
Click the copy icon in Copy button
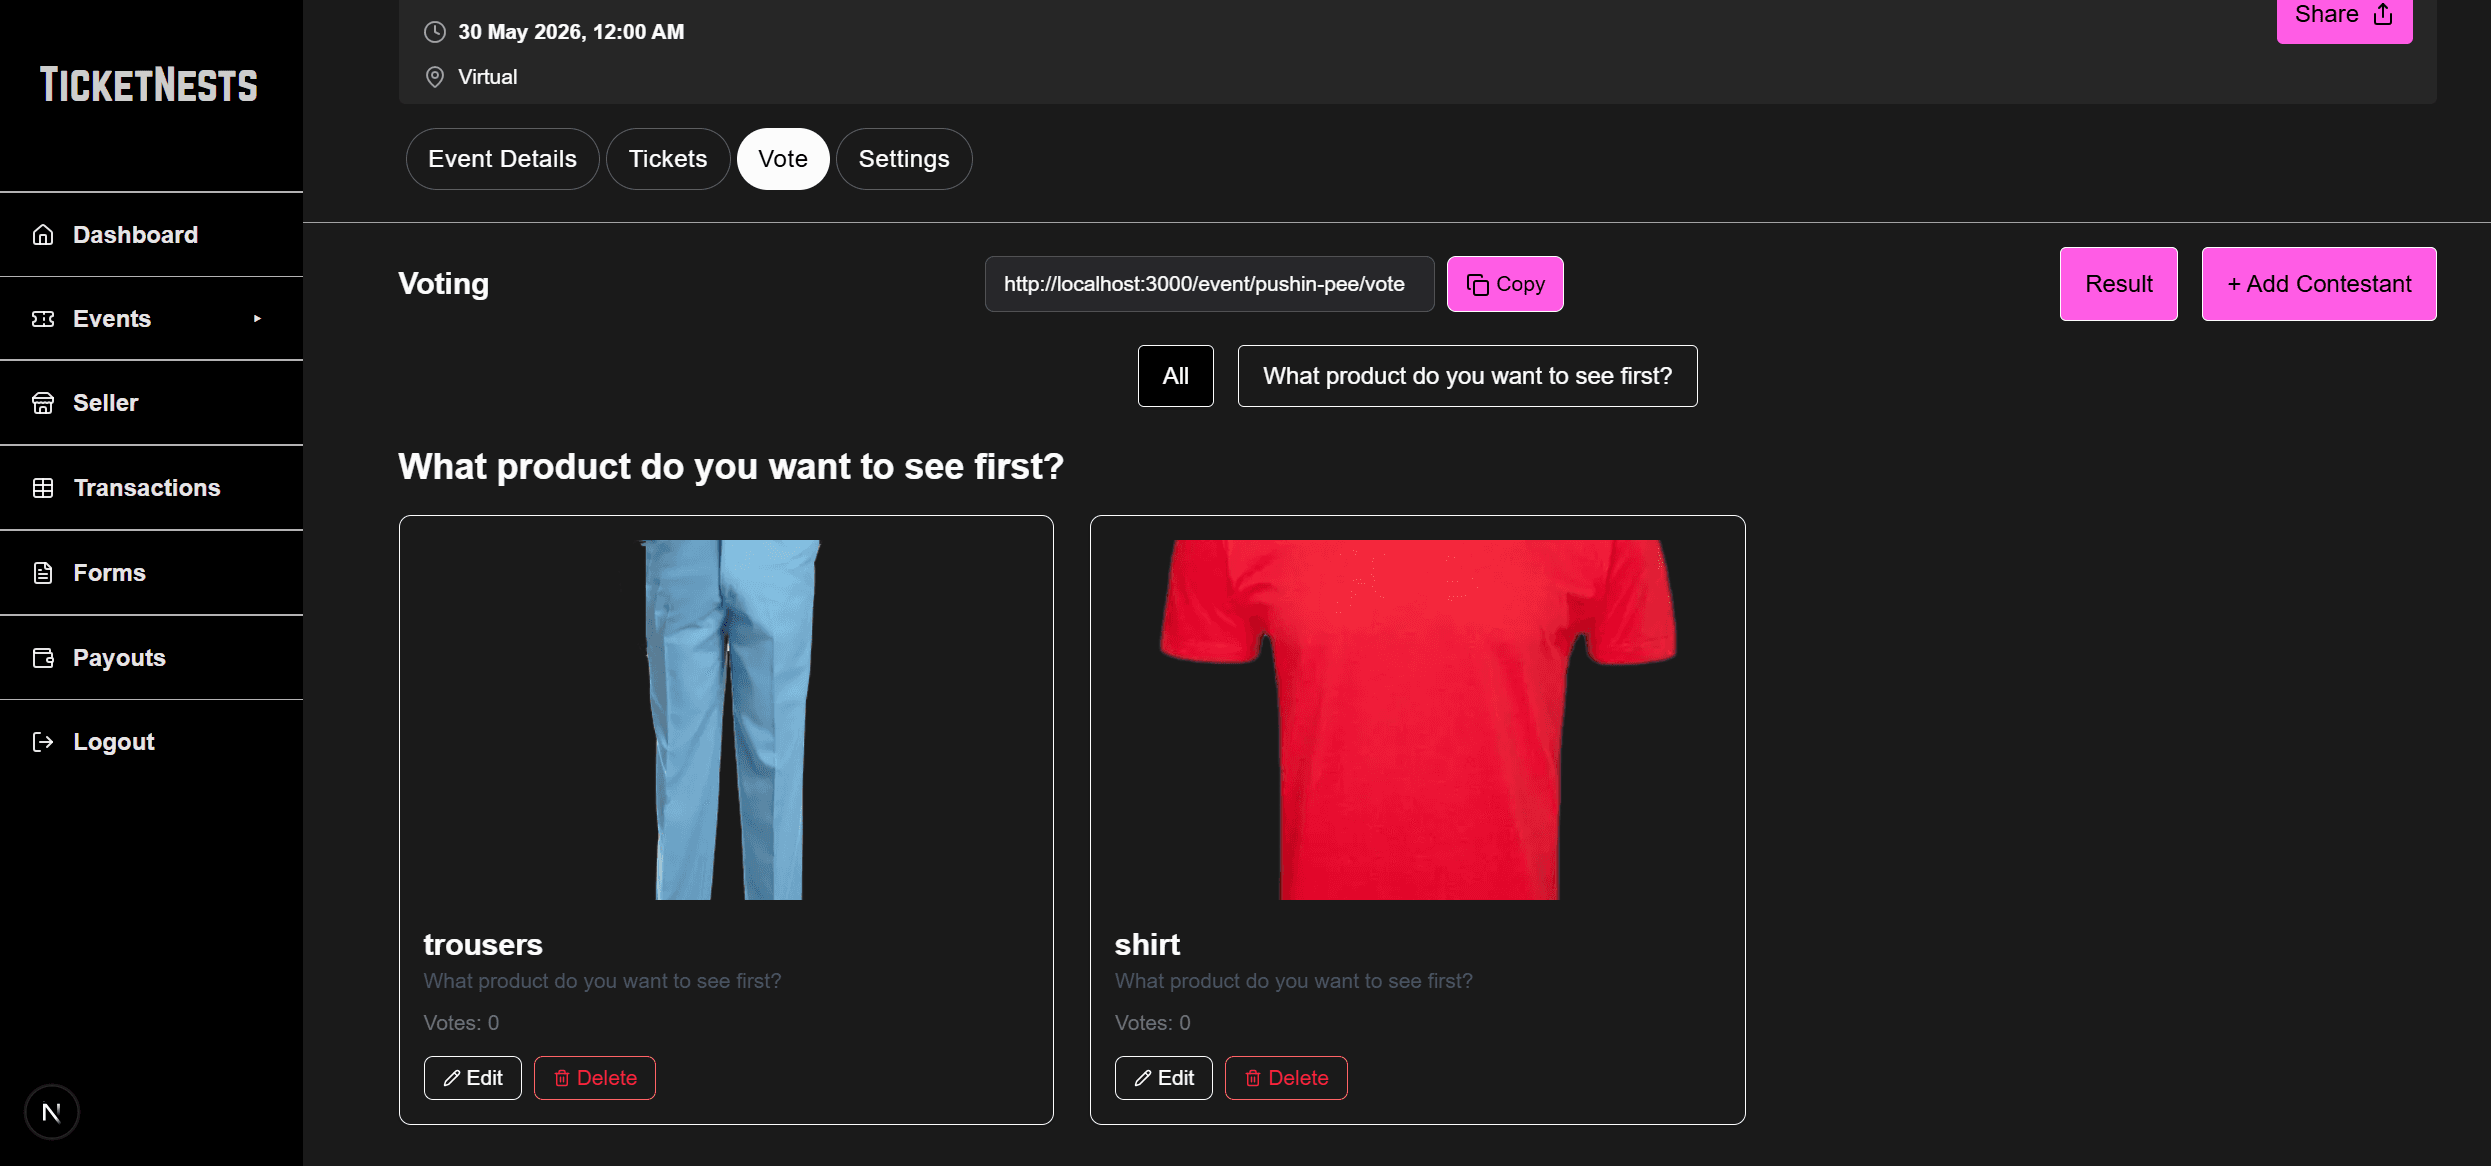pos(1477,285)
